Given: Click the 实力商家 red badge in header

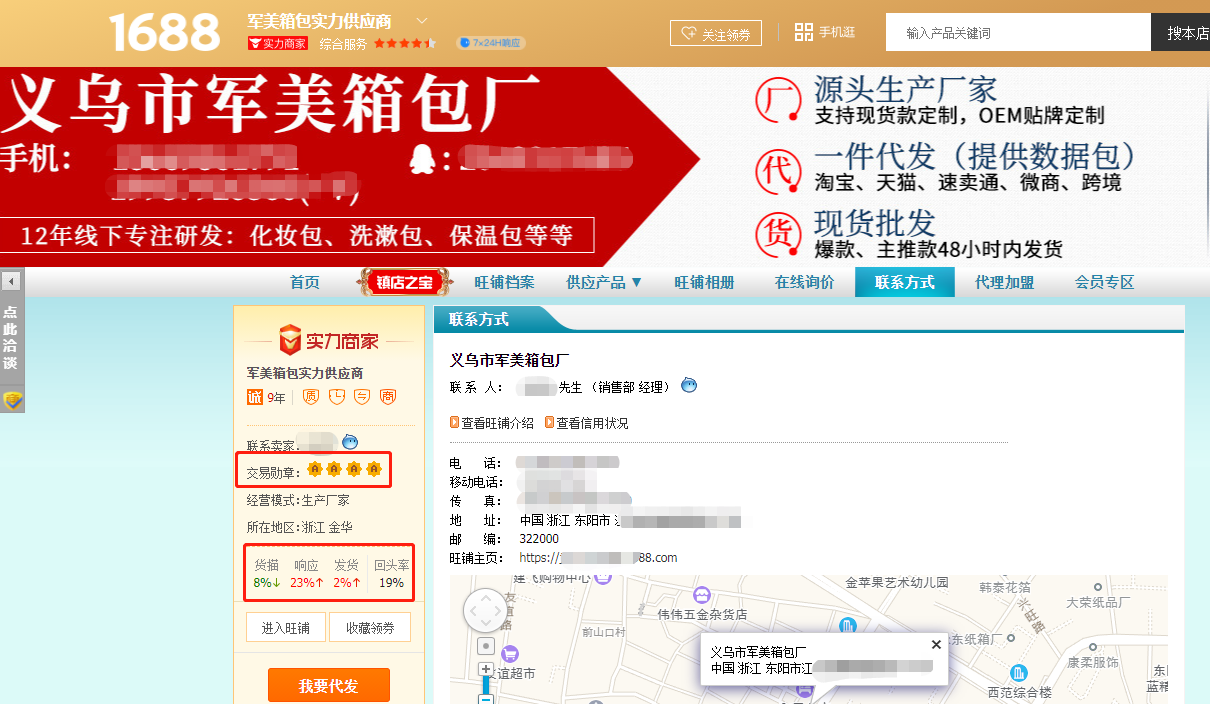Looking at the screenshot, I should (x=277, y=43).
